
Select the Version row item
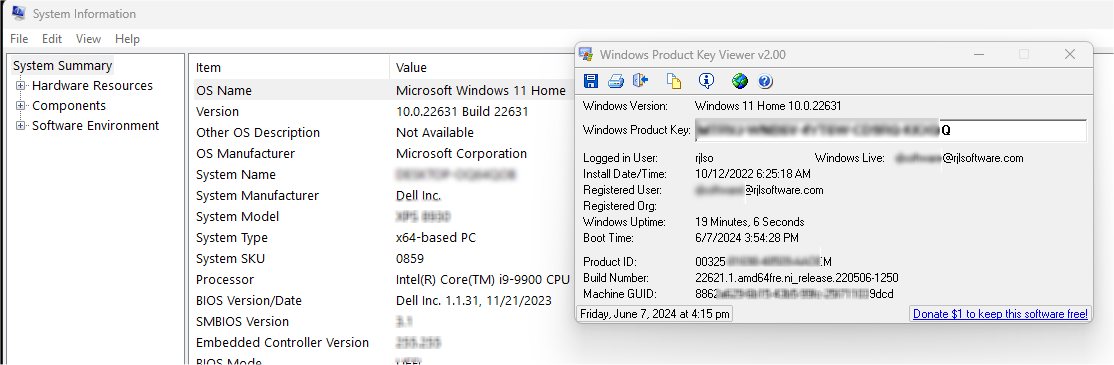coord(217,111)
